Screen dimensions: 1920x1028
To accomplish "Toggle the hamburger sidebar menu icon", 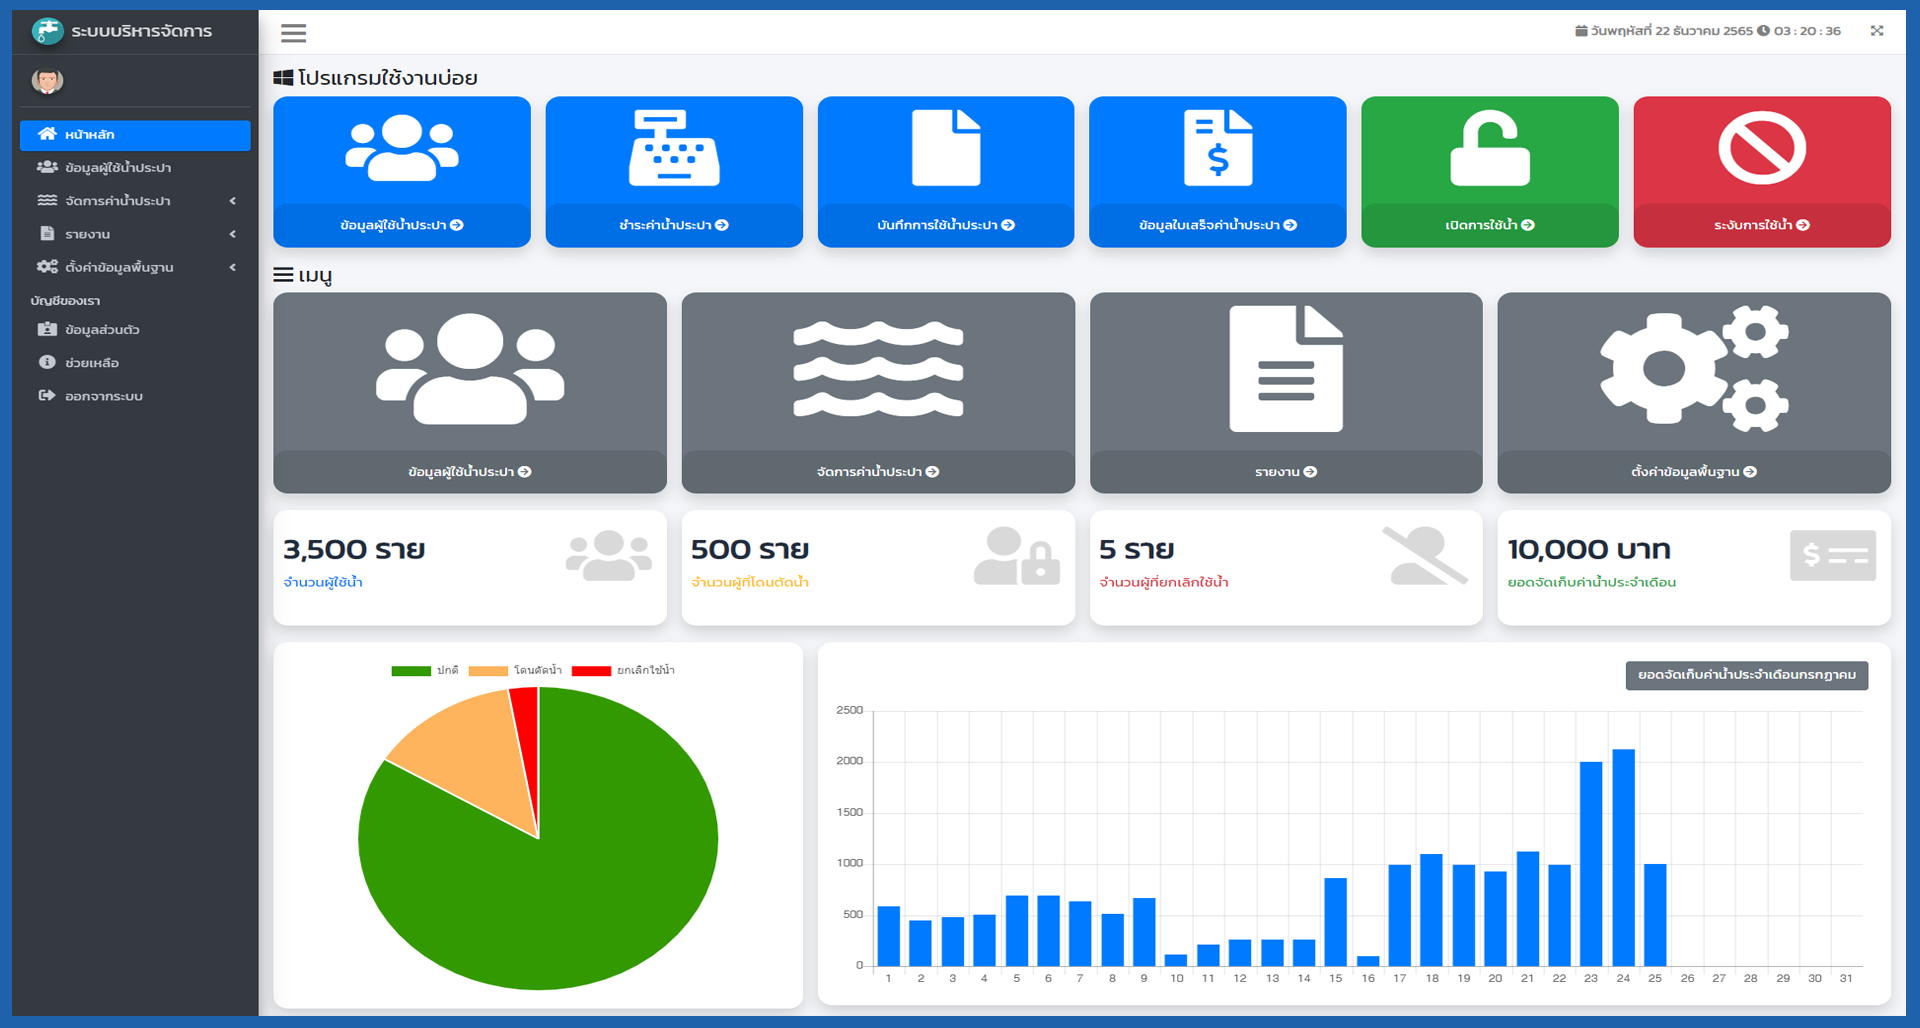I will pyautogui.click(x=293, y=33).
